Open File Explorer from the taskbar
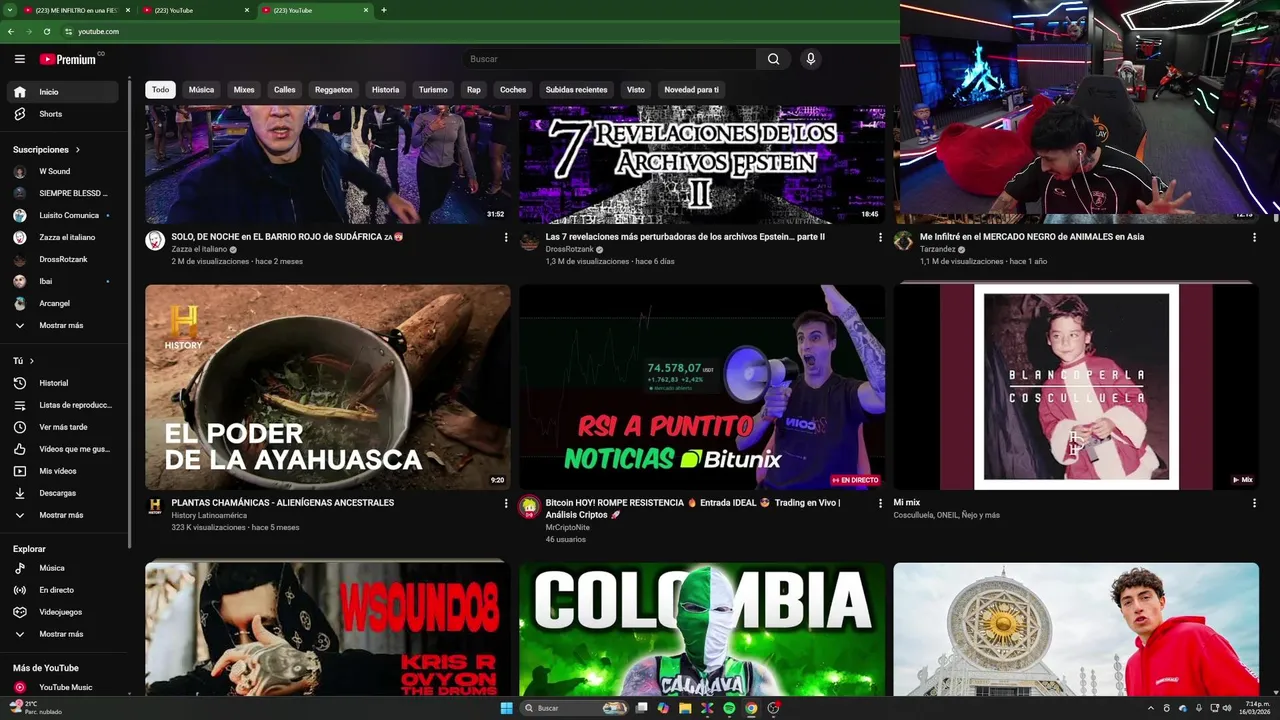Screen dimensions: 1280x720 (x=685, y=708)
